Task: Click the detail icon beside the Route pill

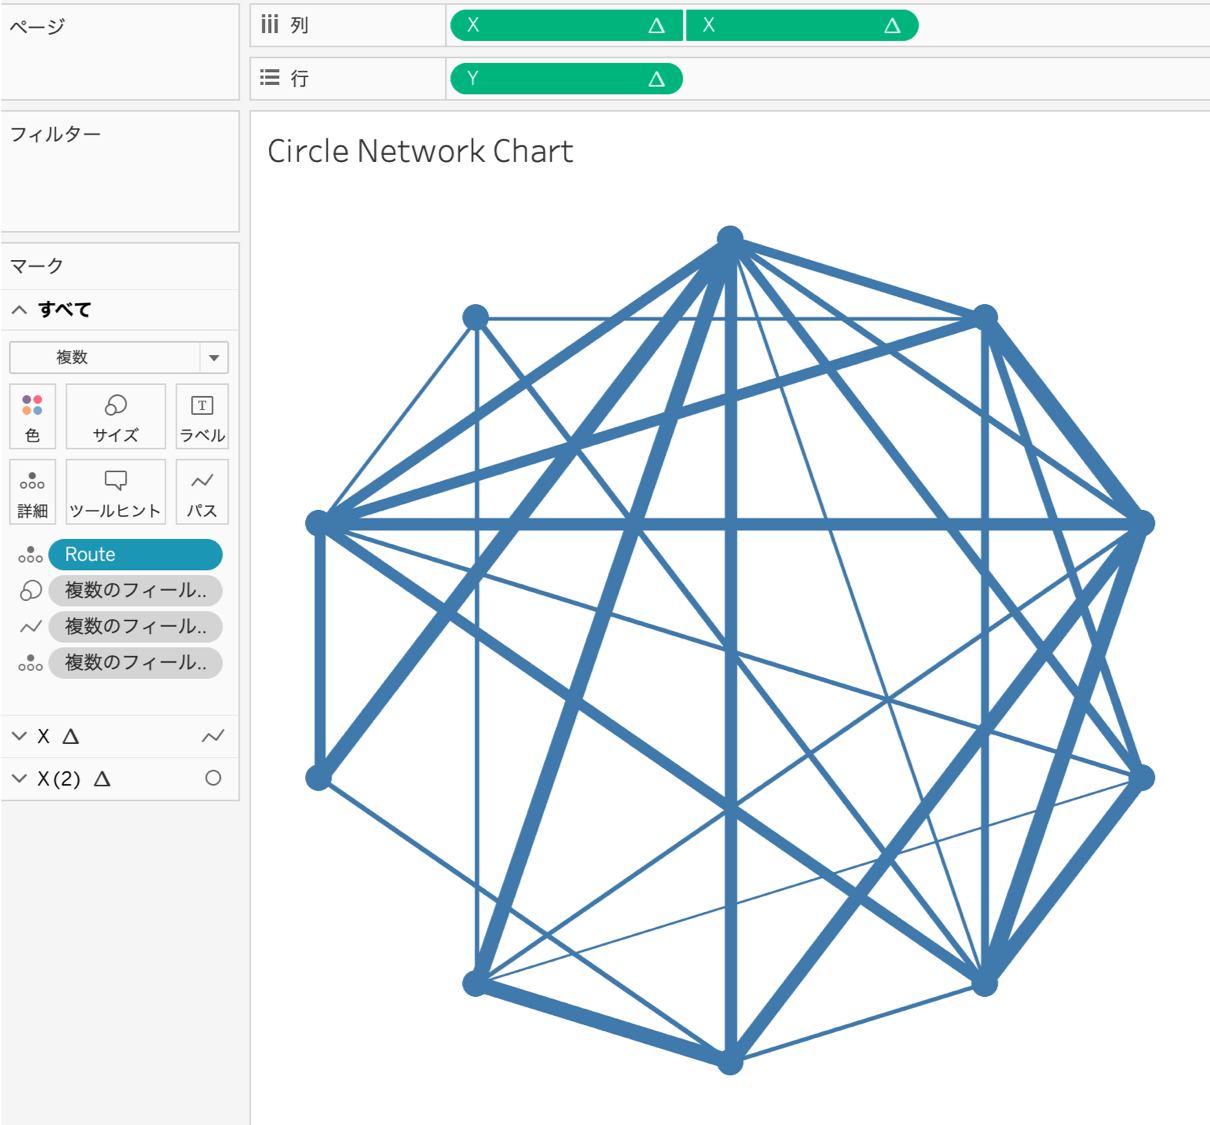Action: pos(30,555)
